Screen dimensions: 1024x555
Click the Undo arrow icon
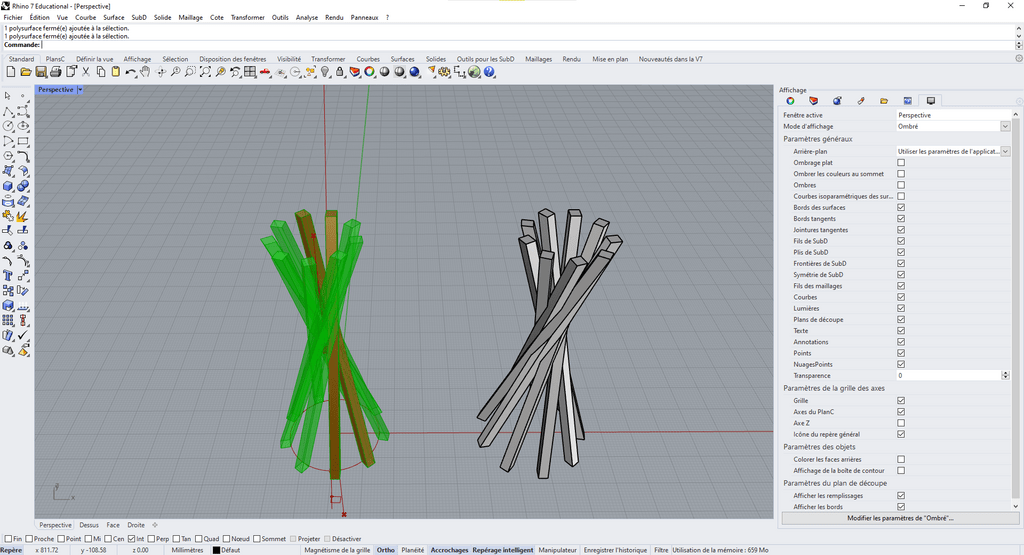[131, 72]
